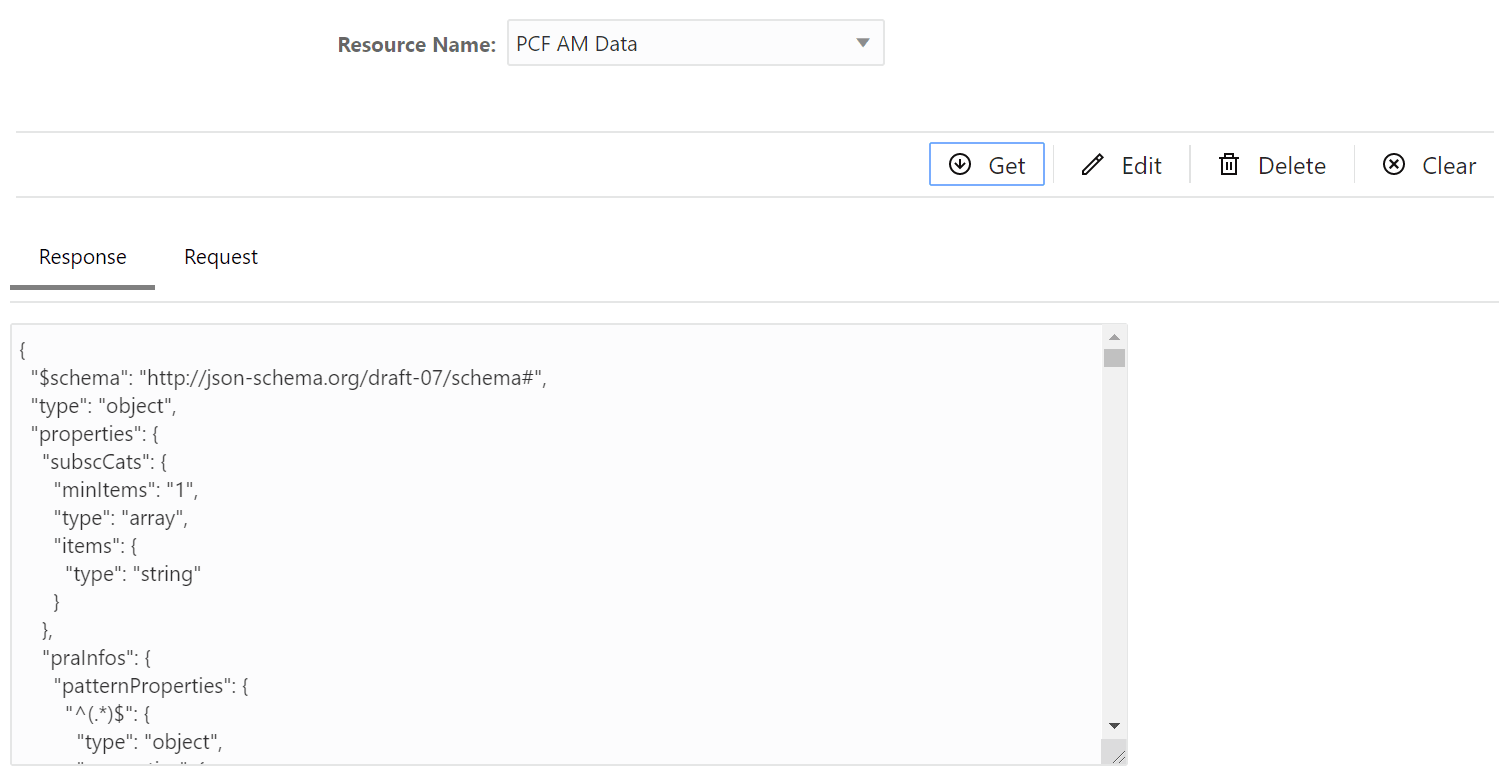This screenshot has height=777, width=1499.
Task: Click the scrollbar up arrow on the response panel
Action: [x=1114, y=336]
